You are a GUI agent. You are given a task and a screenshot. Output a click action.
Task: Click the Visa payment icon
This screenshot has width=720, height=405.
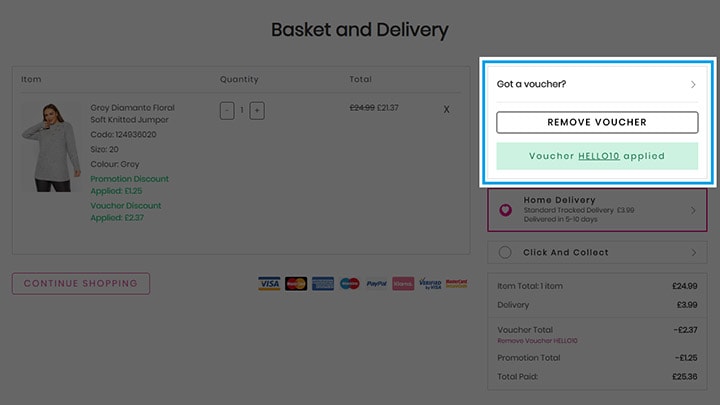click(x=269, y=284)
